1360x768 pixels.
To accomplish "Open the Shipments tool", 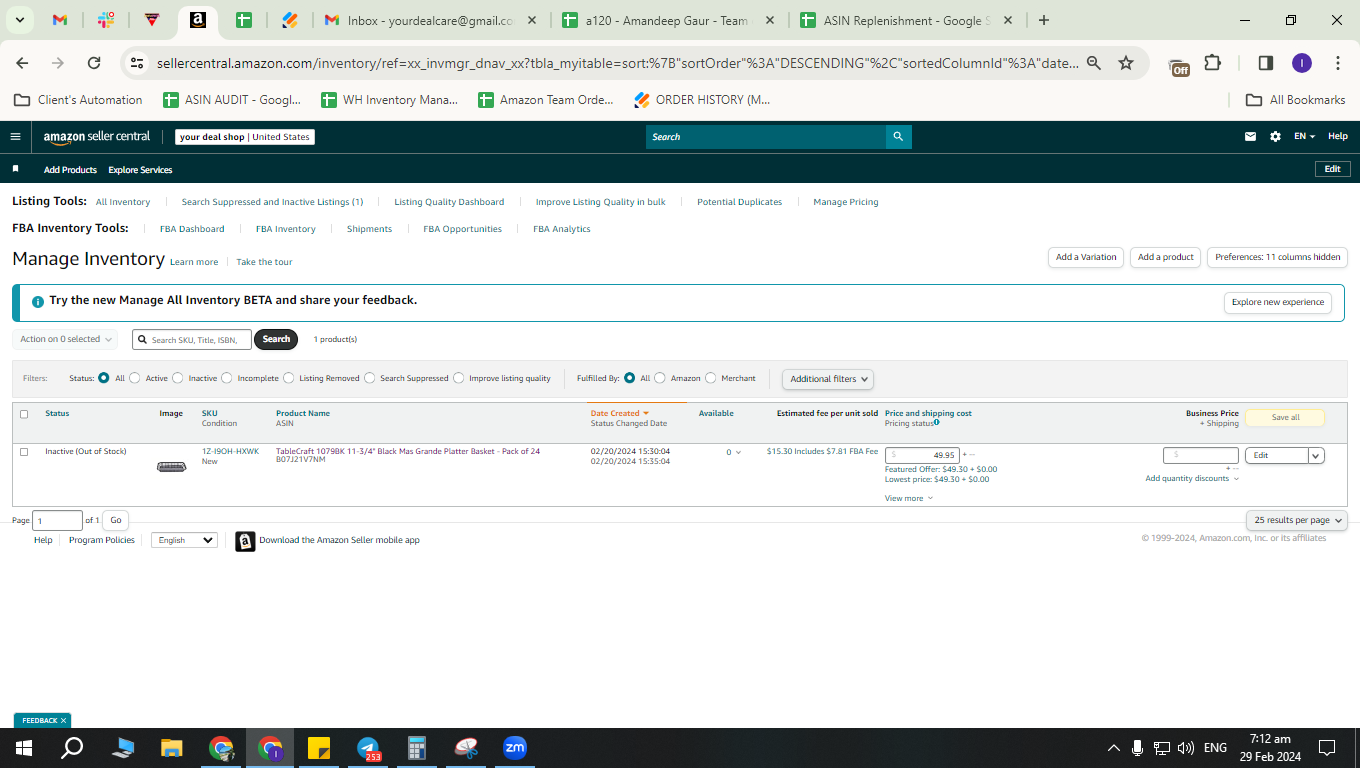I will point(369,229).
